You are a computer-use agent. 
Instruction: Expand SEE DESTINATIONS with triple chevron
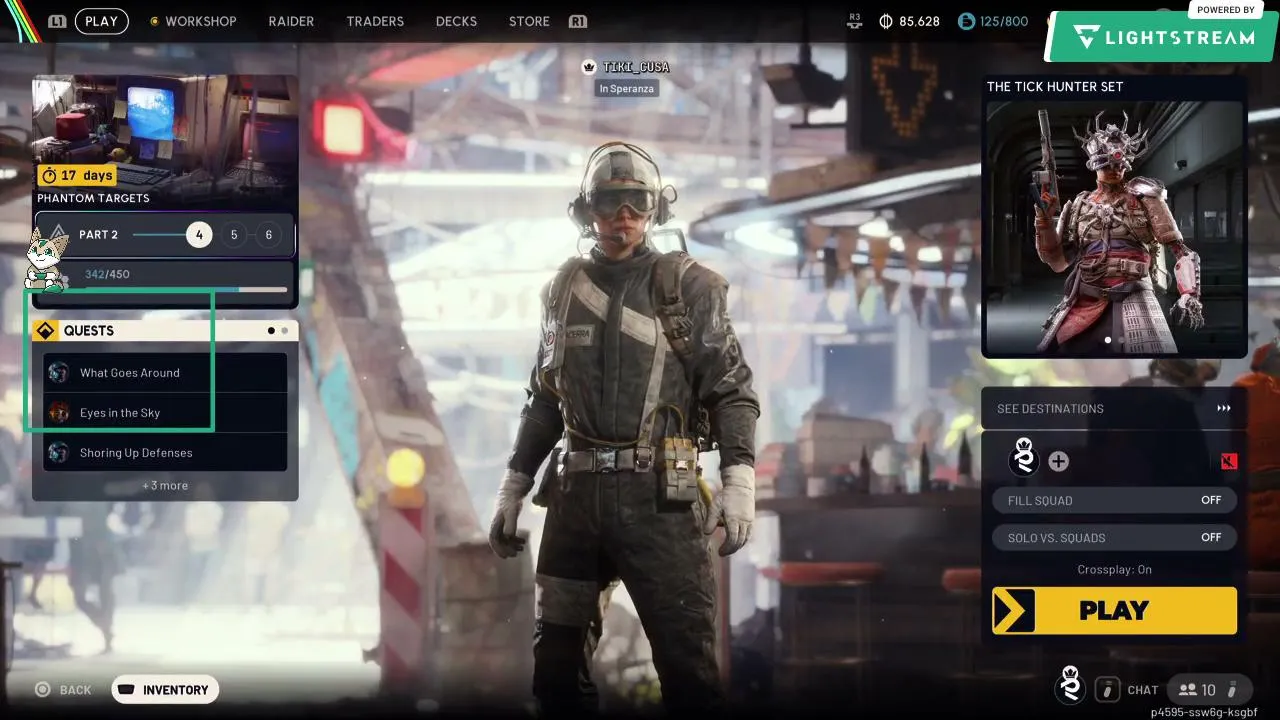1224,408
